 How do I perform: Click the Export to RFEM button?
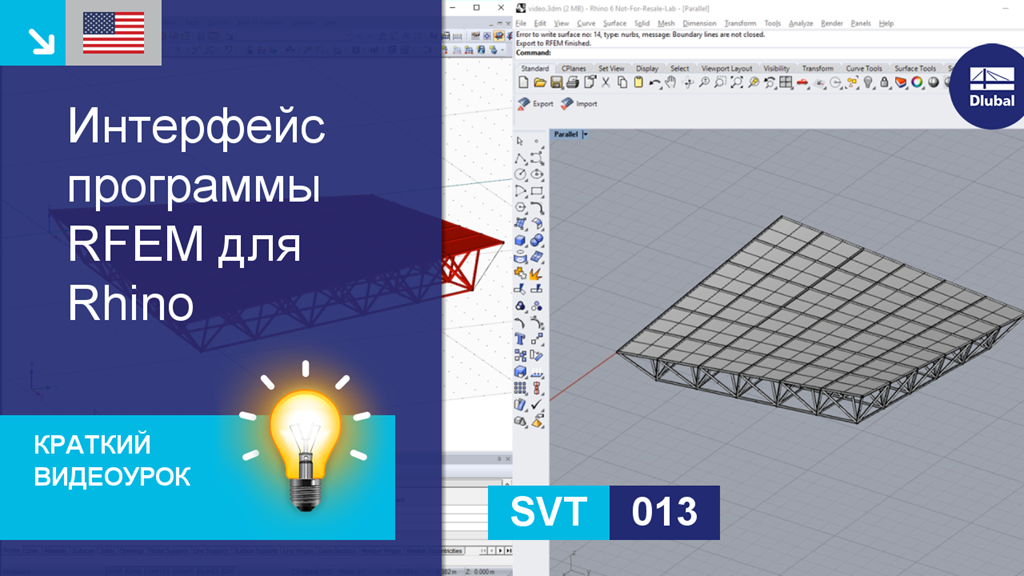click(536, 104)
